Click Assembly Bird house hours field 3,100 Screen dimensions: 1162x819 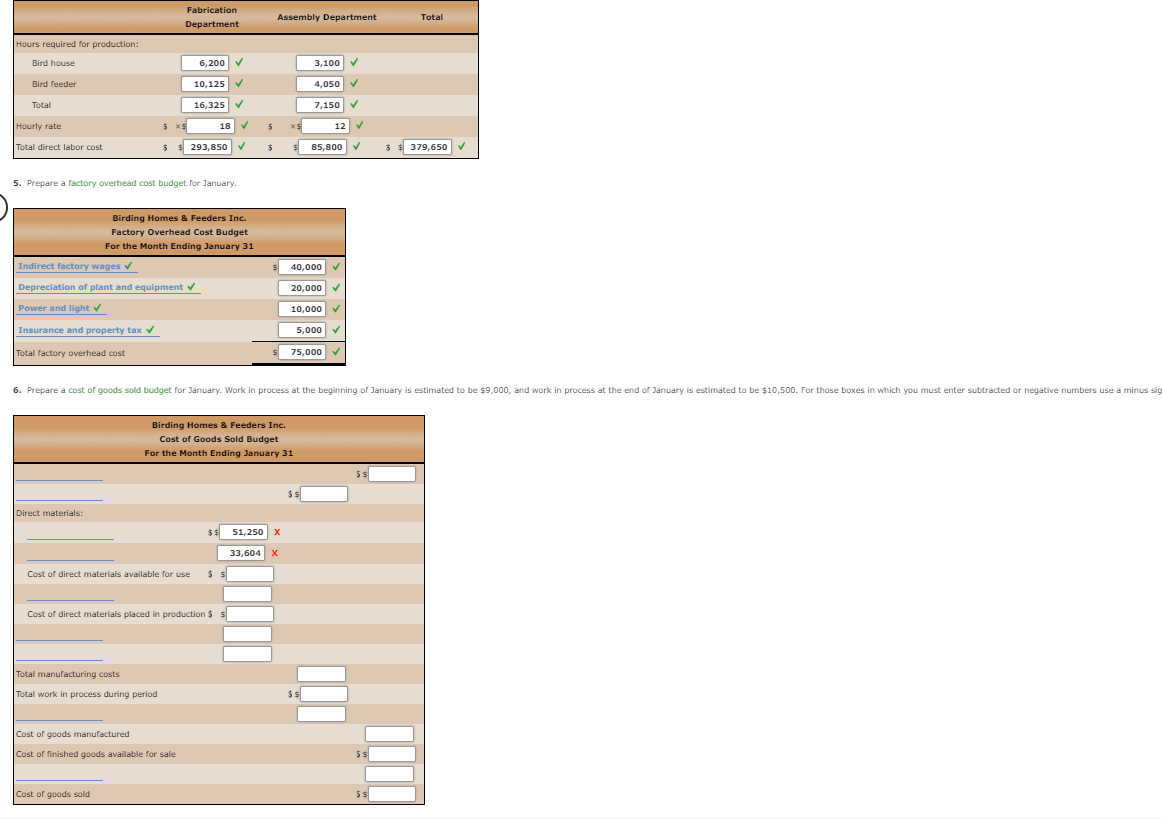320,63
